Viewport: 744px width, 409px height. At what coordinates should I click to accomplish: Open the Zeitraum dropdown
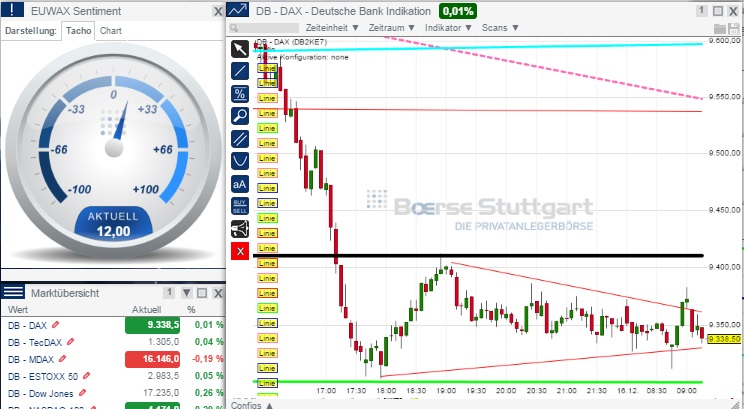(392, 28)
